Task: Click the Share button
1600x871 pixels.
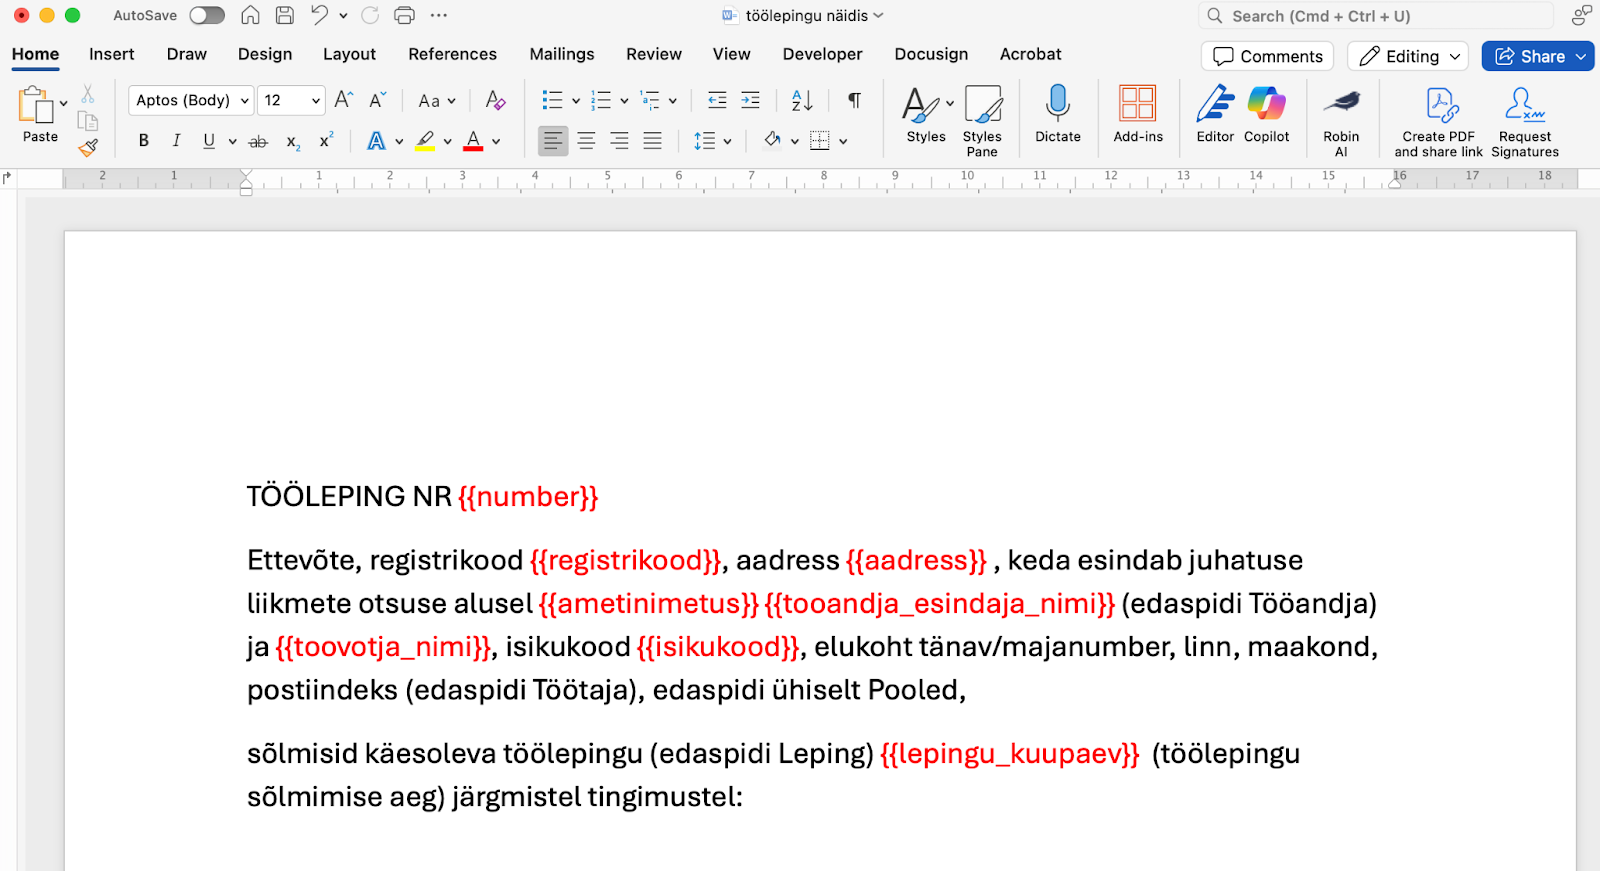Action: pos(1530,57)
